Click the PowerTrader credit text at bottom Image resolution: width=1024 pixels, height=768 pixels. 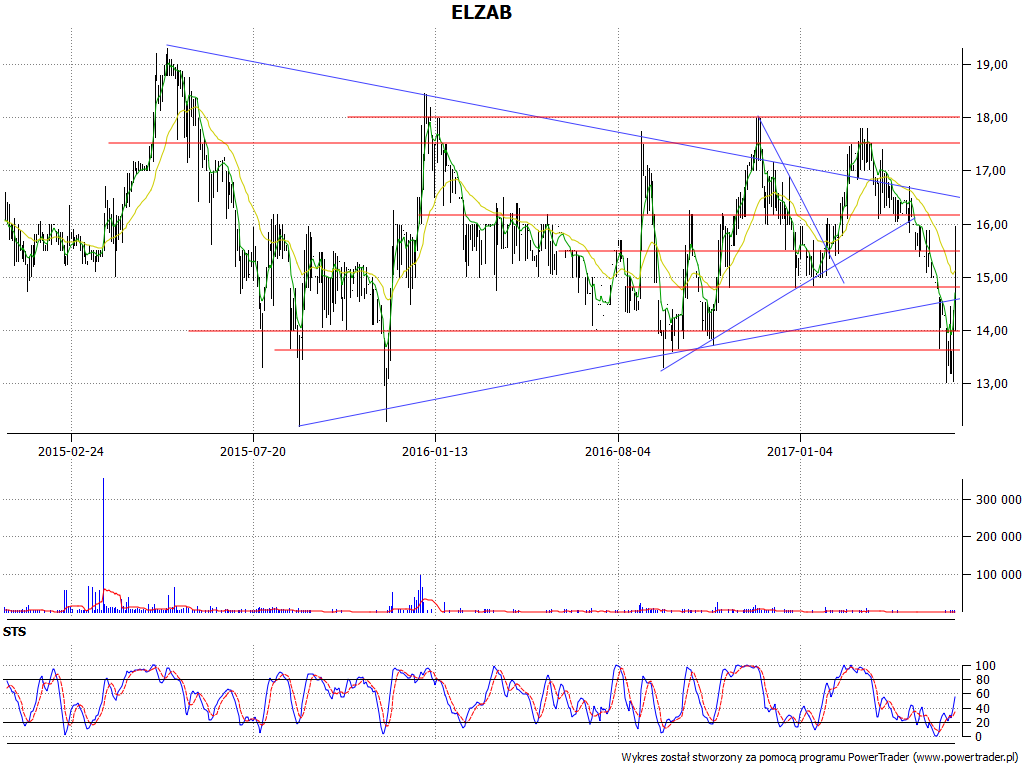(822, 758)
